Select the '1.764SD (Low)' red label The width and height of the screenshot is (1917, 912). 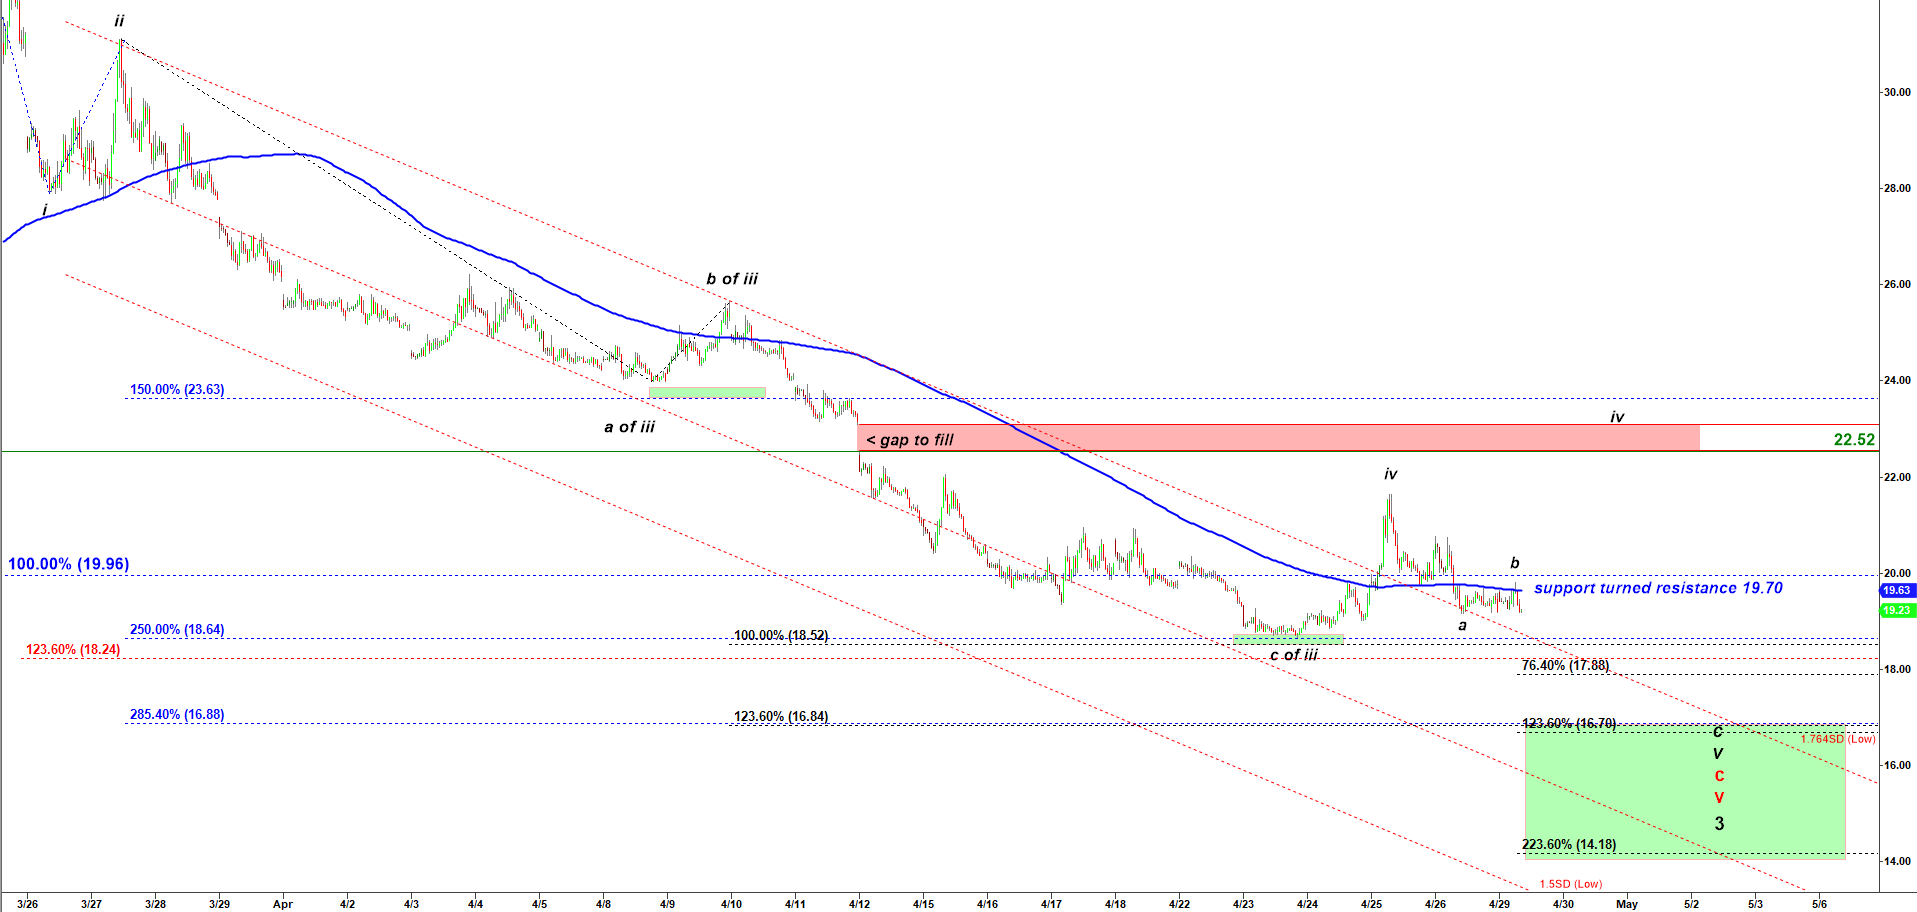click(x=1838, y=739)
